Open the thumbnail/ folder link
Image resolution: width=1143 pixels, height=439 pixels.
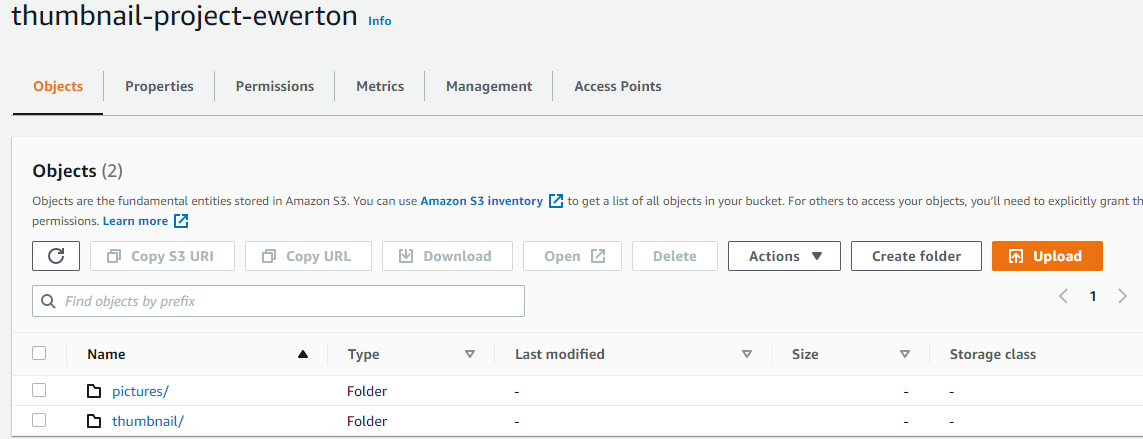148,421
